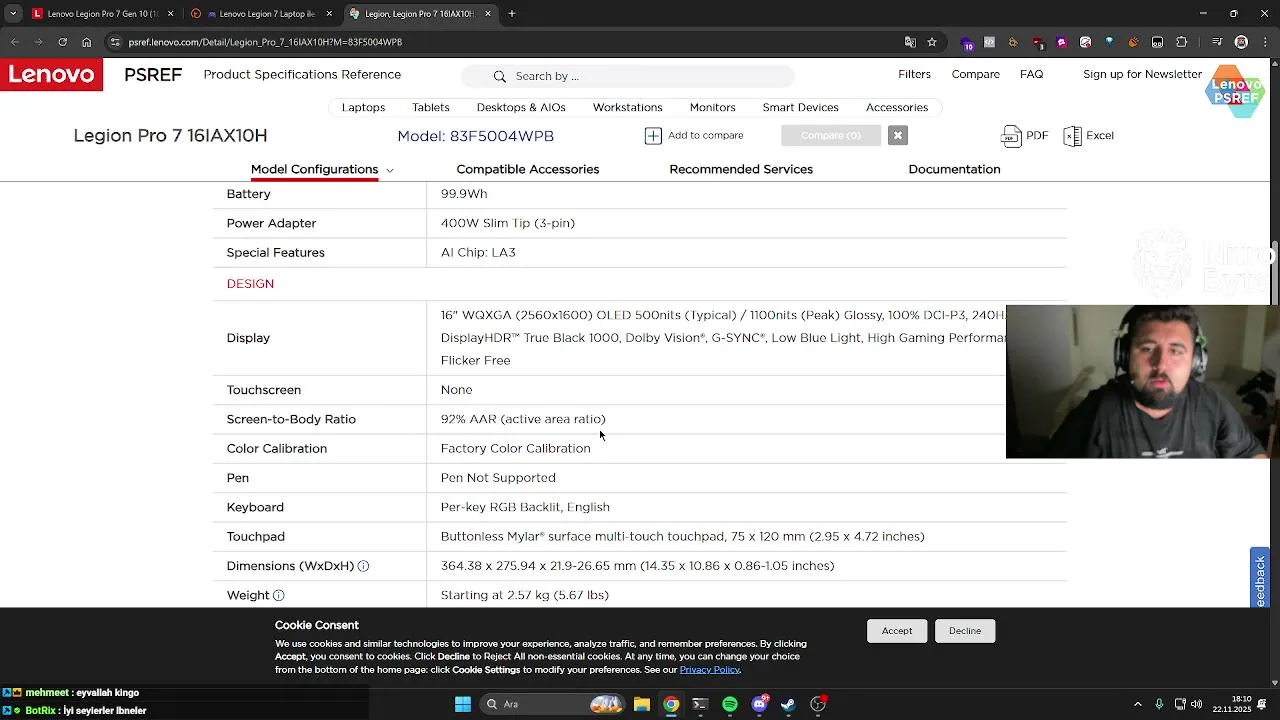The height and width of the screenshot is (720, 1280).
Task: Bookmark this page with the star icon
Action: click(x=932, y=42)
